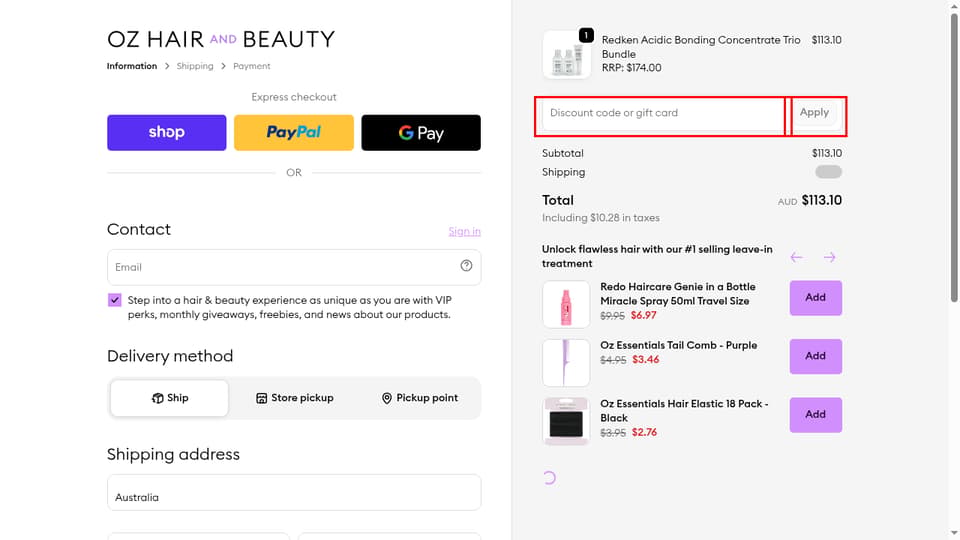Click the Redo Haircare Genie spray thumbnail

click(x=566, y=304)
